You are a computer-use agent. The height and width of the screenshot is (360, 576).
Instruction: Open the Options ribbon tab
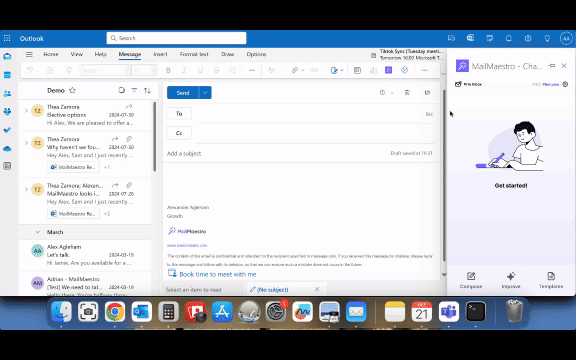256,54
